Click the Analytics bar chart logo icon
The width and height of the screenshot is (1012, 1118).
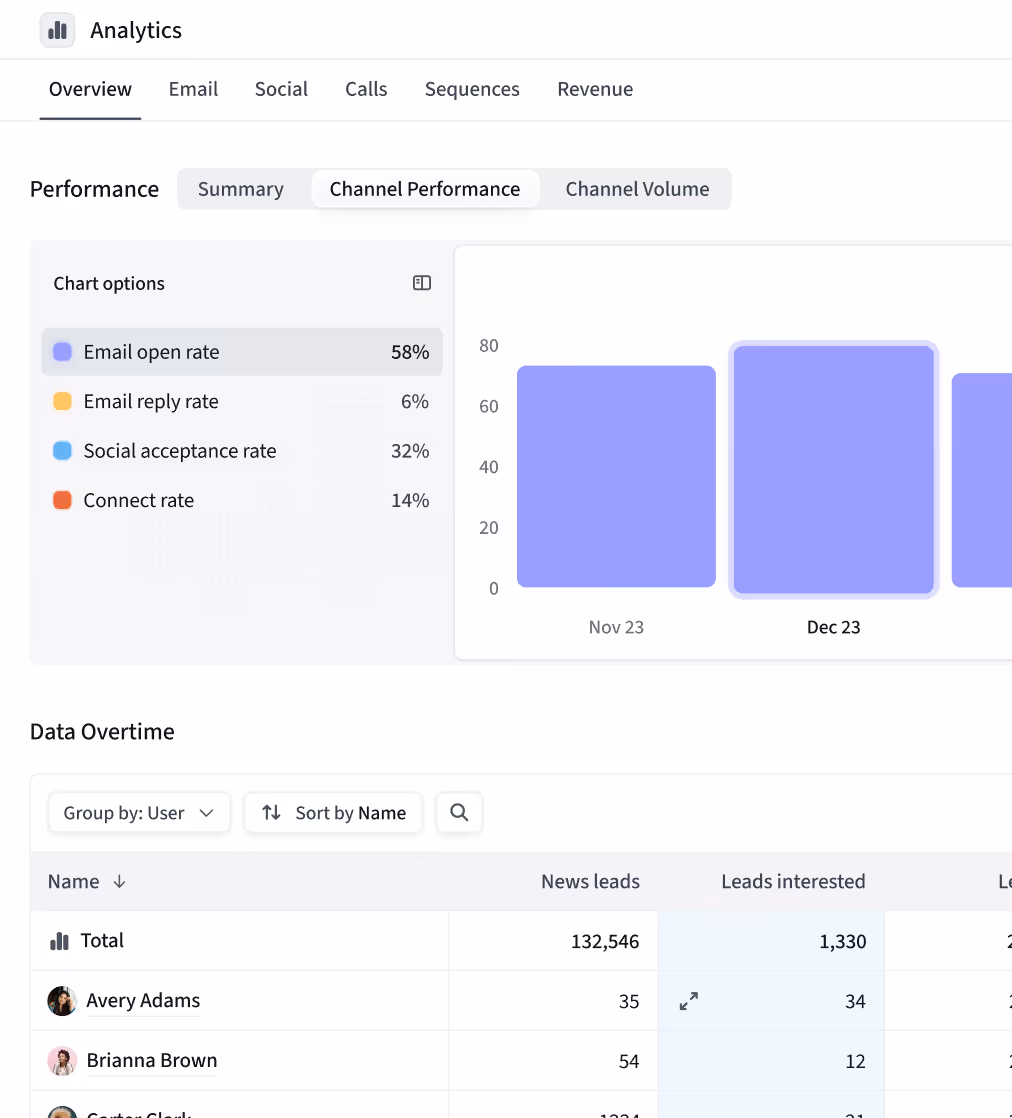[57, 30]
